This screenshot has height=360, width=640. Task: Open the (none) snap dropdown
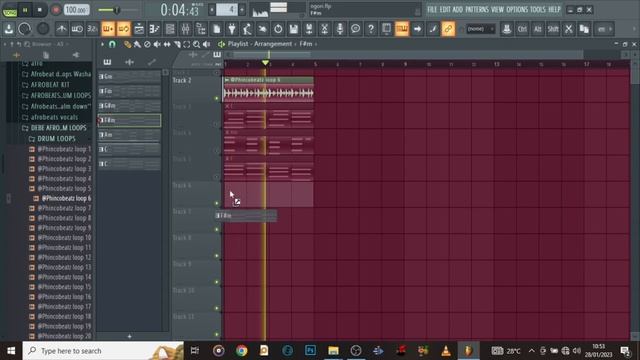[480, 29]
